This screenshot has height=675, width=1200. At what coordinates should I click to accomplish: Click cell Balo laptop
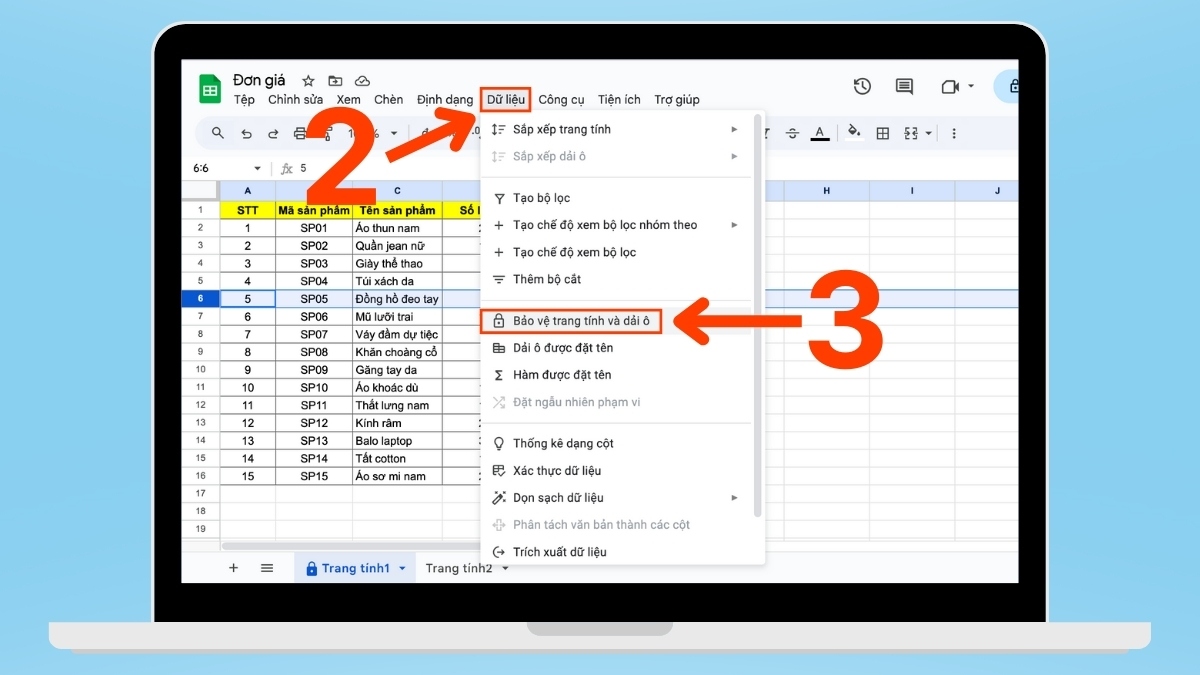coord(396,441)
